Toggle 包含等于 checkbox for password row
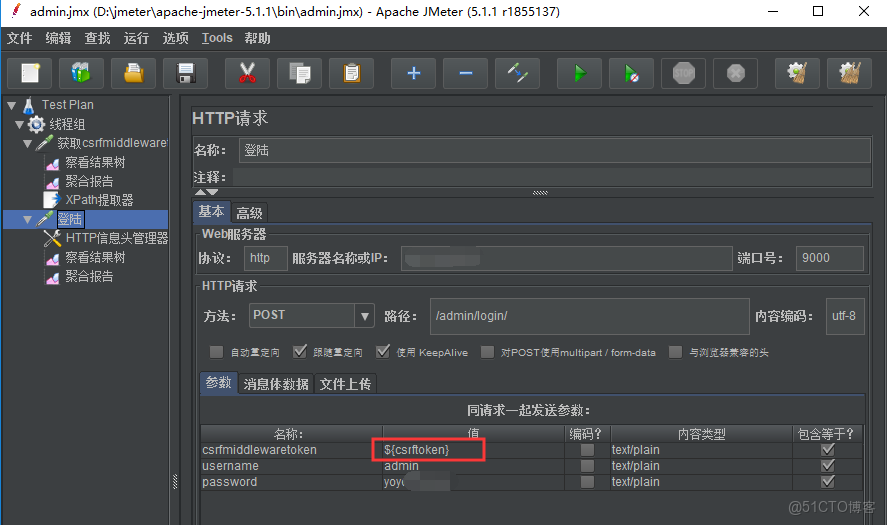The image size is (887, 525). click(x=828, y=481)
